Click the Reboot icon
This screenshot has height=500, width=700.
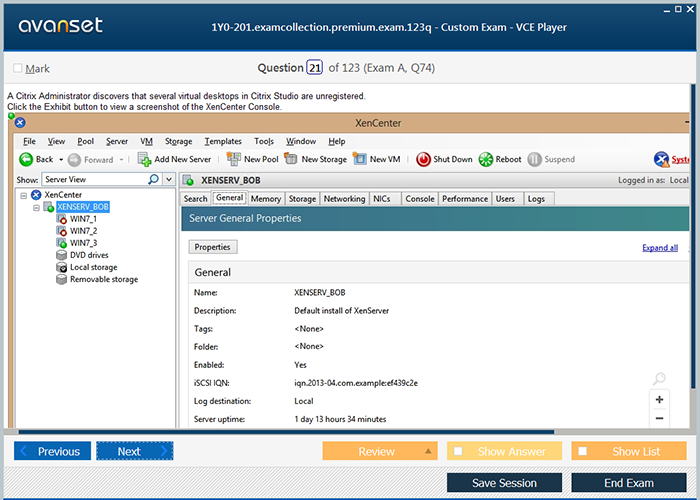(486, 159)
